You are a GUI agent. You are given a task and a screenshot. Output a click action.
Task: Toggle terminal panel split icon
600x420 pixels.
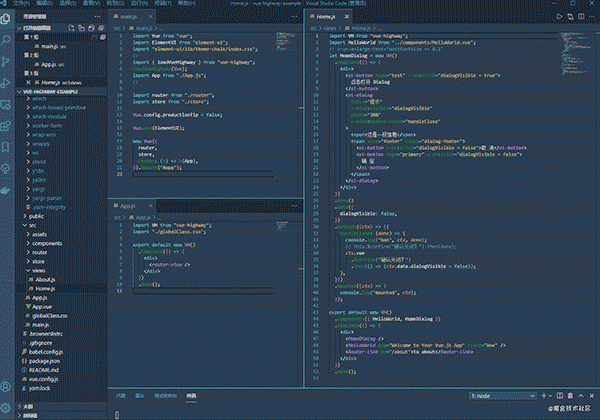click(x=560, y=396)
